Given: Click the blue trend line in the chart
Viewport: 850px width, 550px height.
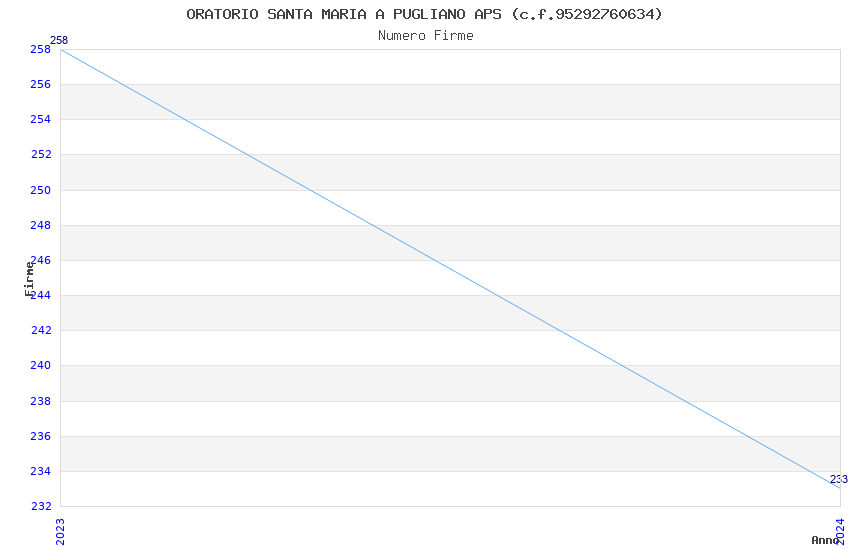Looking at the screenshot, I should [x=450, y=269].
